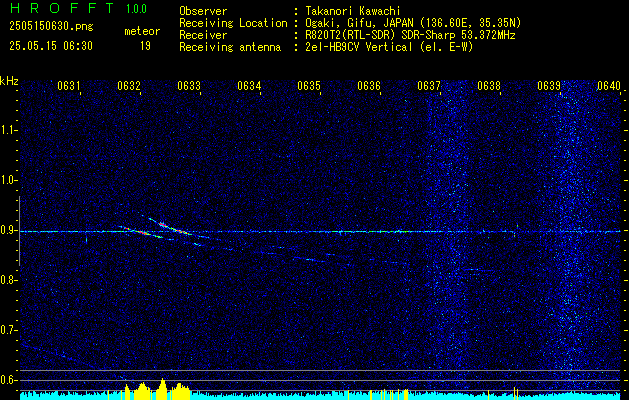Click the 0632 time marker
This screenshot has height=400, width=629.
(129, 86)
